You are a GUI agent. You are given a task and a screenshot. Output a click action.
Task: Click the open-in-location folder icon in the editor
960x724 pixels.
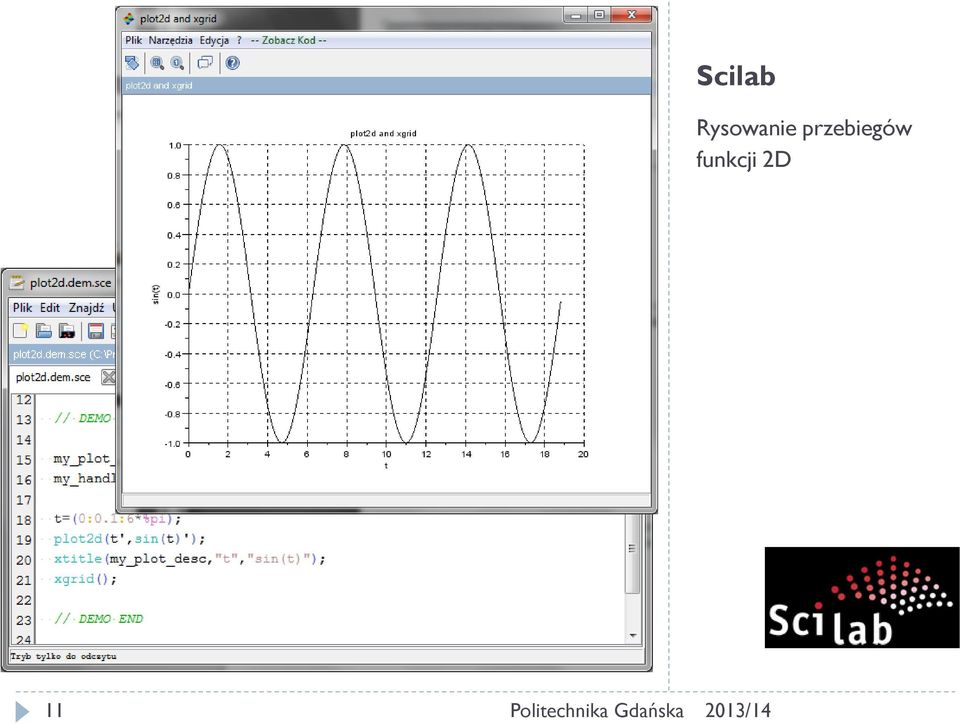tap(67, 331)
